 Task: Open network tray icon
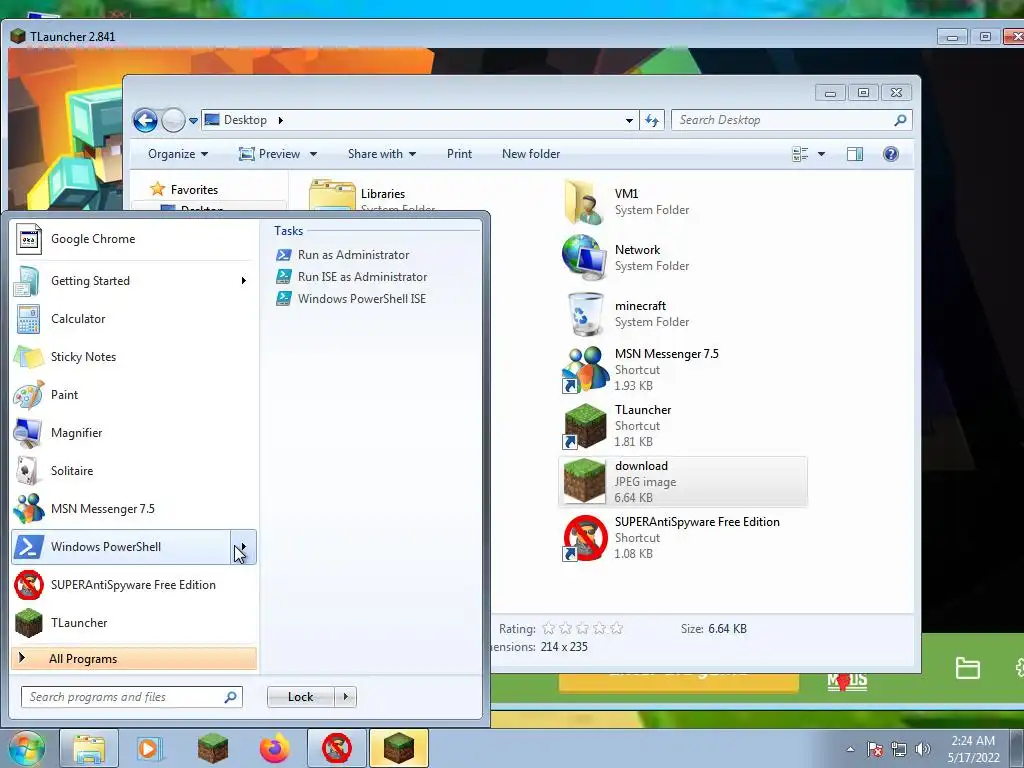pos(899,749)
